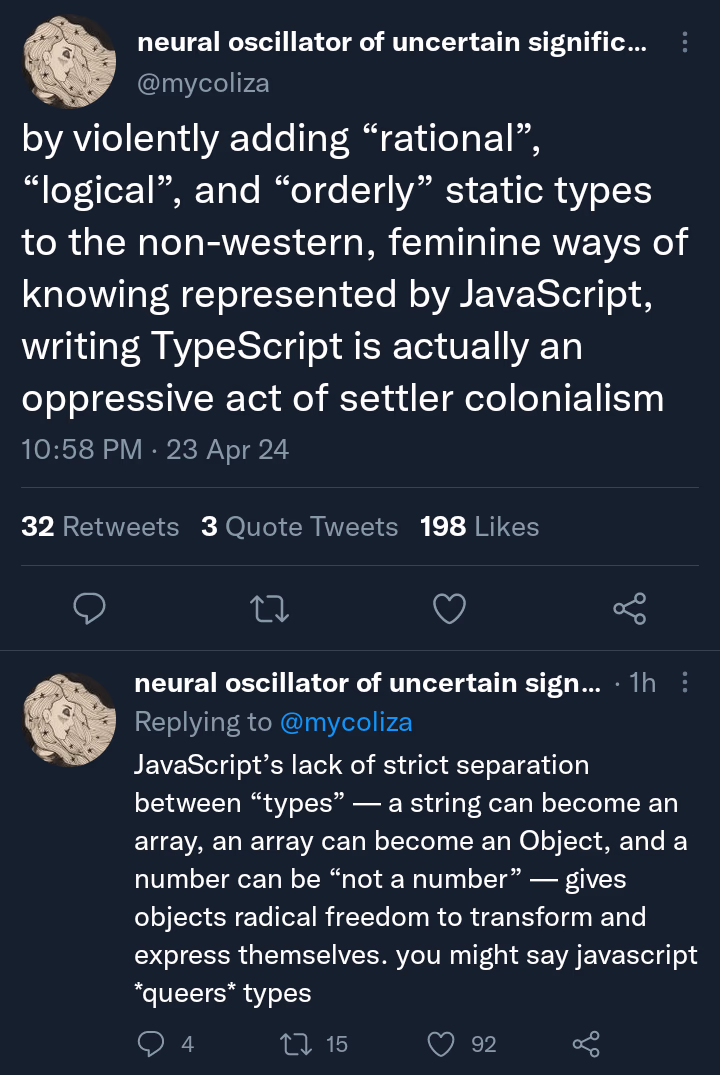The width and height of the screenshot is (720, 1075).
Task: Open main tweet author's profile picture
Action: (x=69, y=62)
